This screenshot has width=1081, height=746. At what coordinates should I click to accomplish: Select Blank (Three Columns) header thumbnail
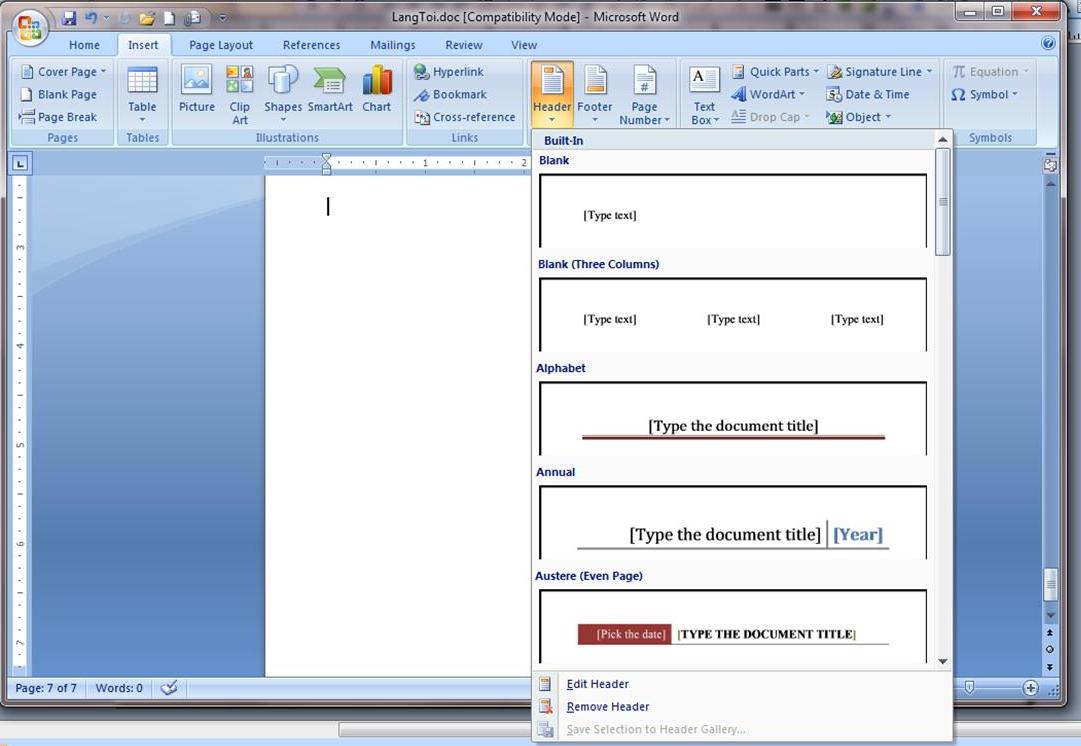733,314
